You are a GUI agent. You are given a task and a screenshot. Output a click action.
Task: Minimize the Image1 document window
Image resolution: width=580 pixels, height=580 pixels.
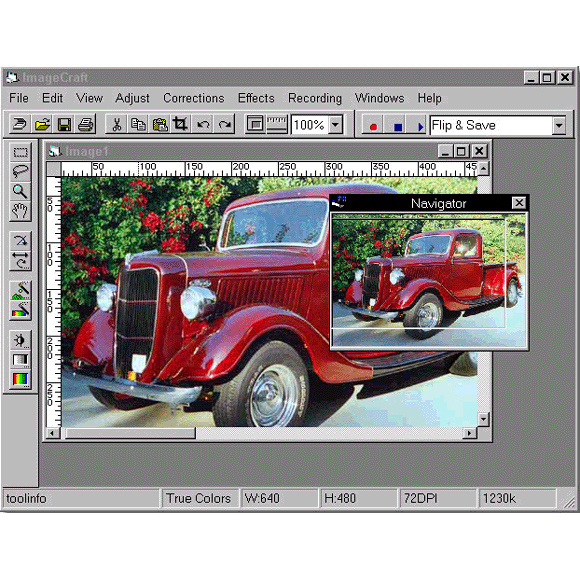coord(446,151)
